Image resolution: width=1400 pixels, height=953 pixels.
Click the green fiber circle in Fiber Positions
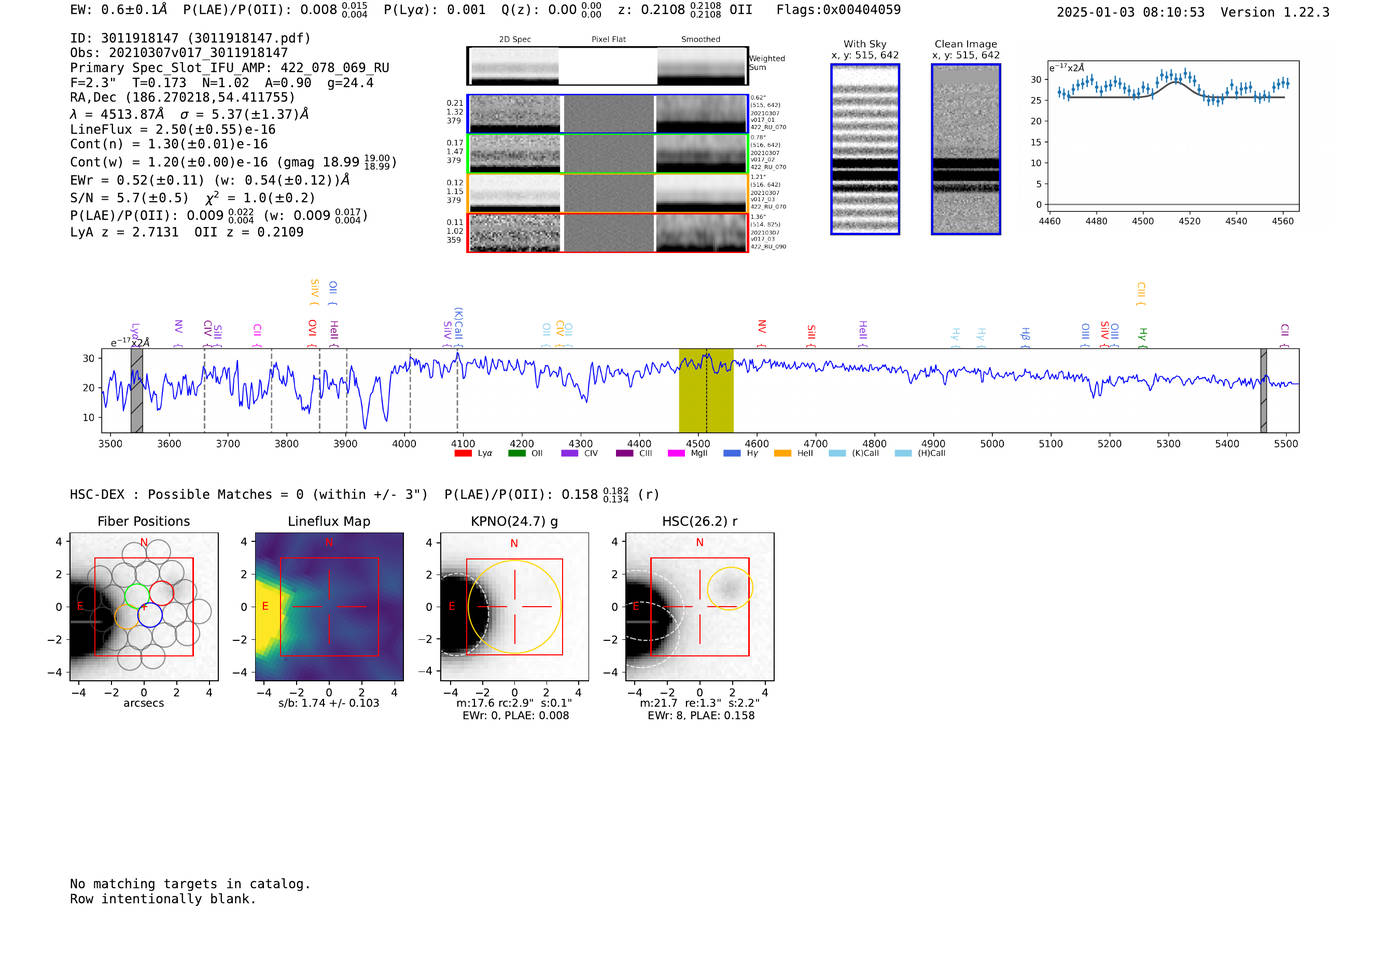click(x=136, y=594)
